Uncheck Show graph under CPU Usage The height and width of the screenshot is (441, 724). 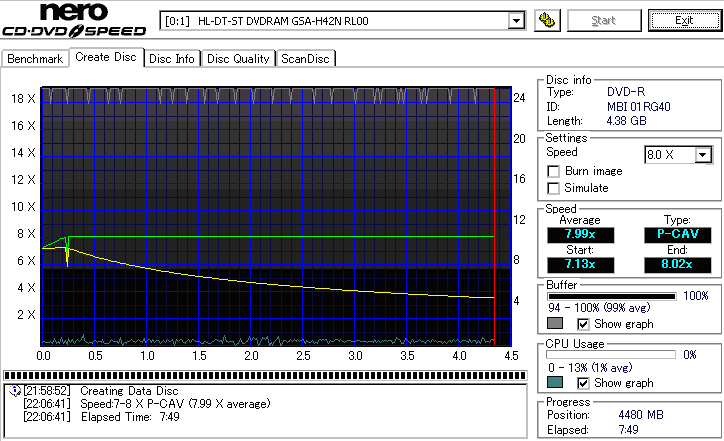click(x=584, y=383)
